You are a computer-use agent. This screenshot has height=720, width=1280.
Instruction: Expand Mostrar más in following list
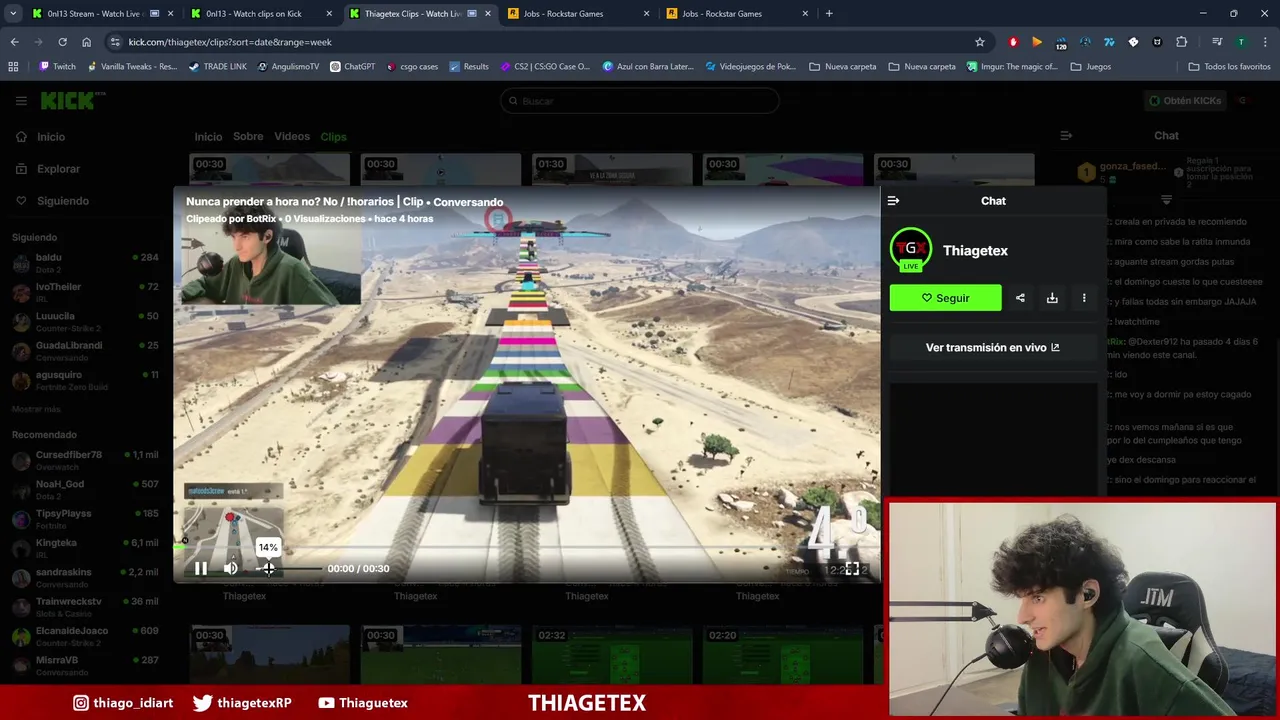tap(36, 410)
